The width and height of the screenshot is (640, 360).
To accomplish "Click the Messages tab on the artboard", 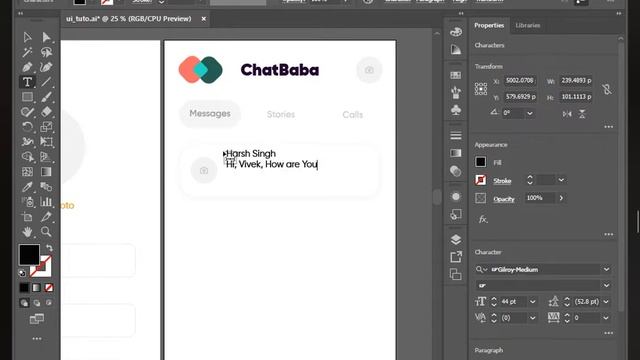I will tap(210, 113).
